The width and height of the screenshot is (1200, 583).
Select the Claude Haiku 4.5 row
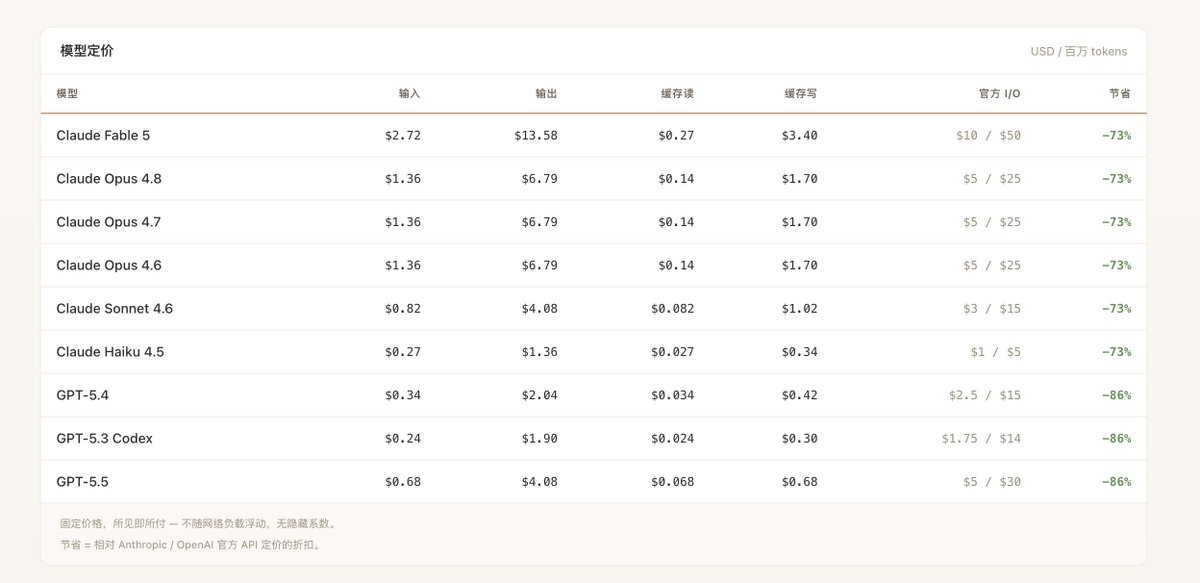tap(594, 352)
